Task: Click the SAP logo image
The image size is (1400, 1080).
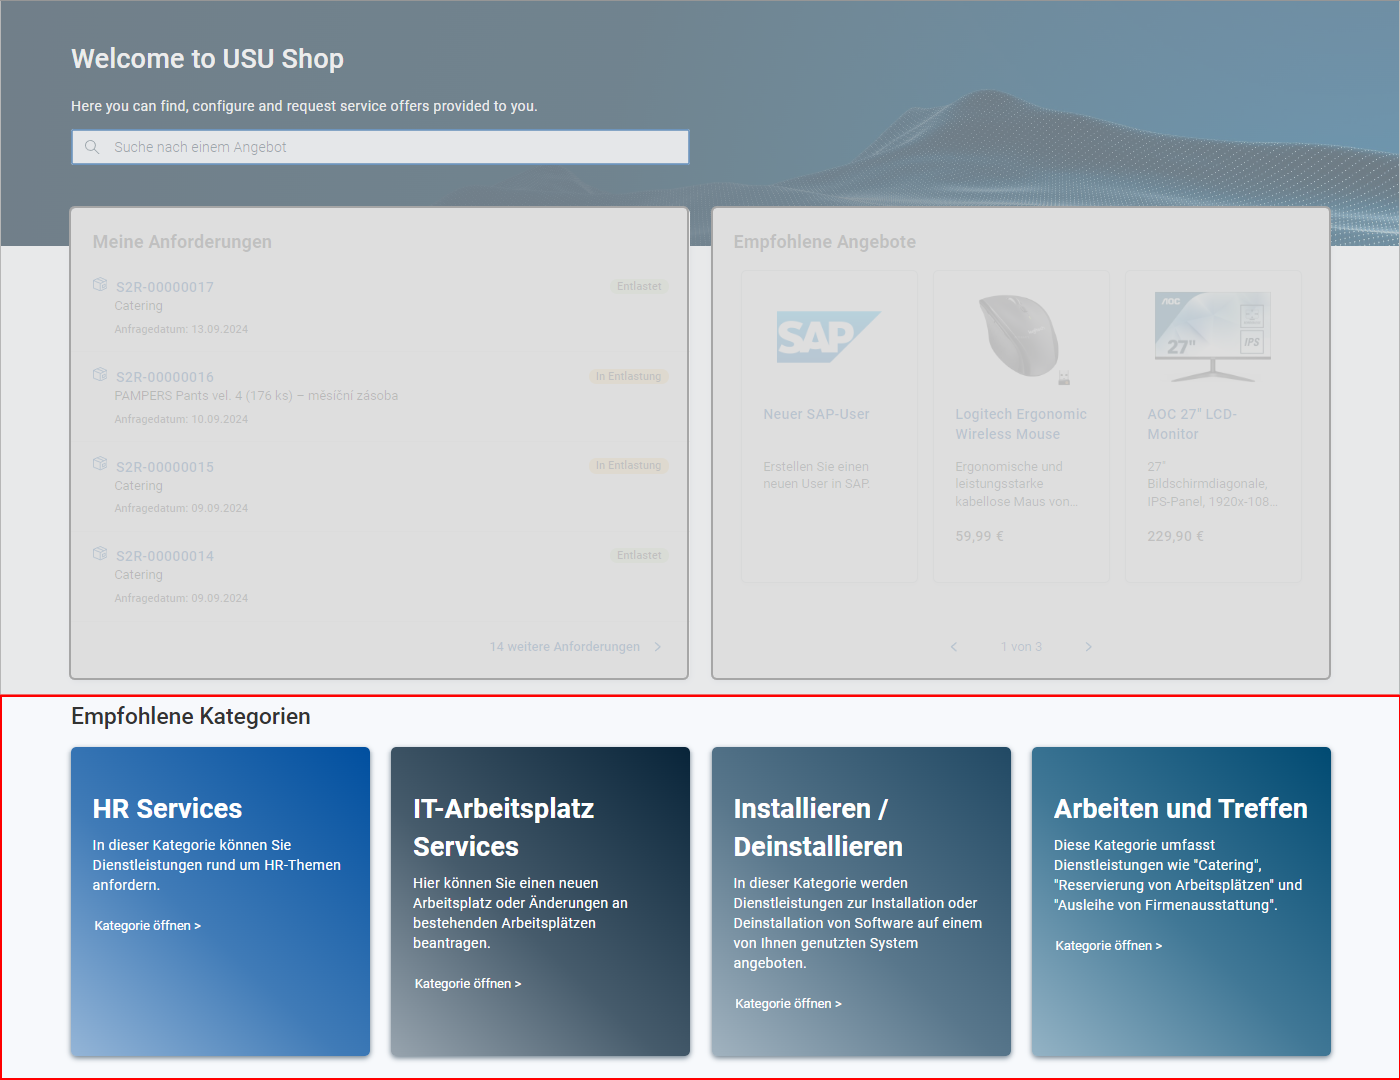Action: pyautogui.click(x=828, y=337)
